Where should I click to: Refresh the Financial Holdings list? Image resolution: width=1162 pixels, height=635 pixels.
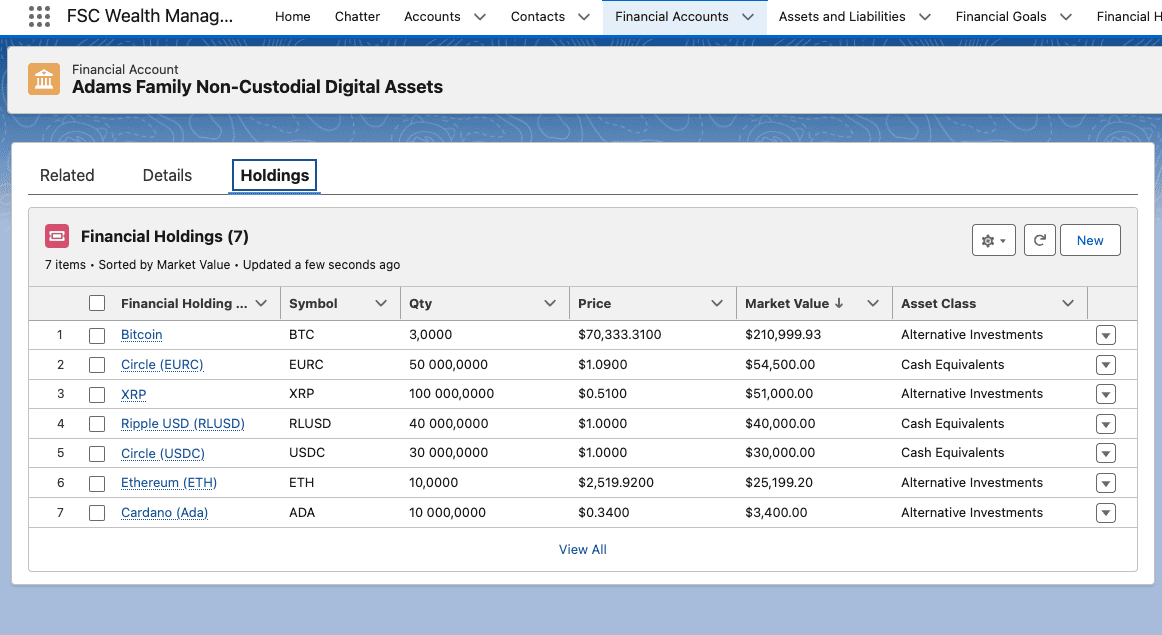pyautogui.click(x=1040, y=240)
